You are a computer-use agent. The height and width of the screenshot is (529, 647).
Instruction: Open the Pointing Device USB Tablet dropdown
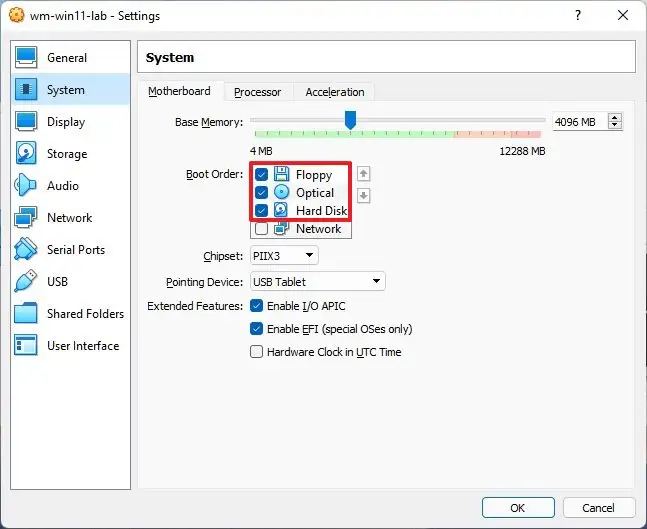(318, 281)
